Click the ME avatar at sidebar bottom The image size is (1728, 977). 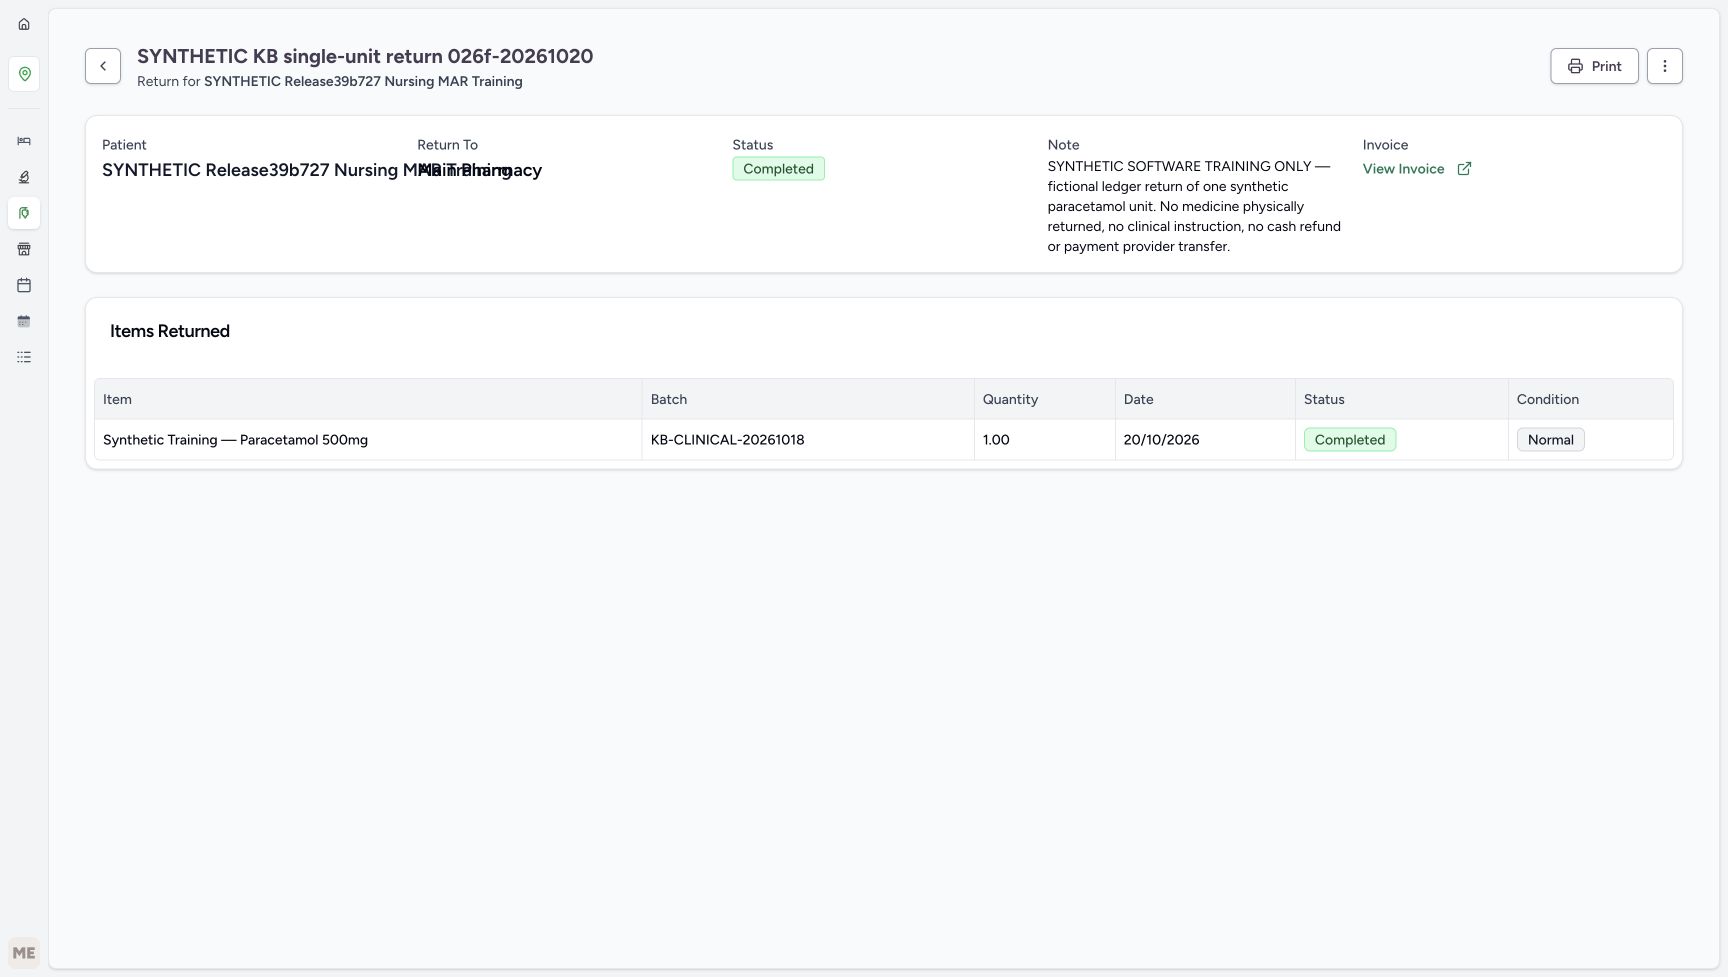(x=24, y=953)
